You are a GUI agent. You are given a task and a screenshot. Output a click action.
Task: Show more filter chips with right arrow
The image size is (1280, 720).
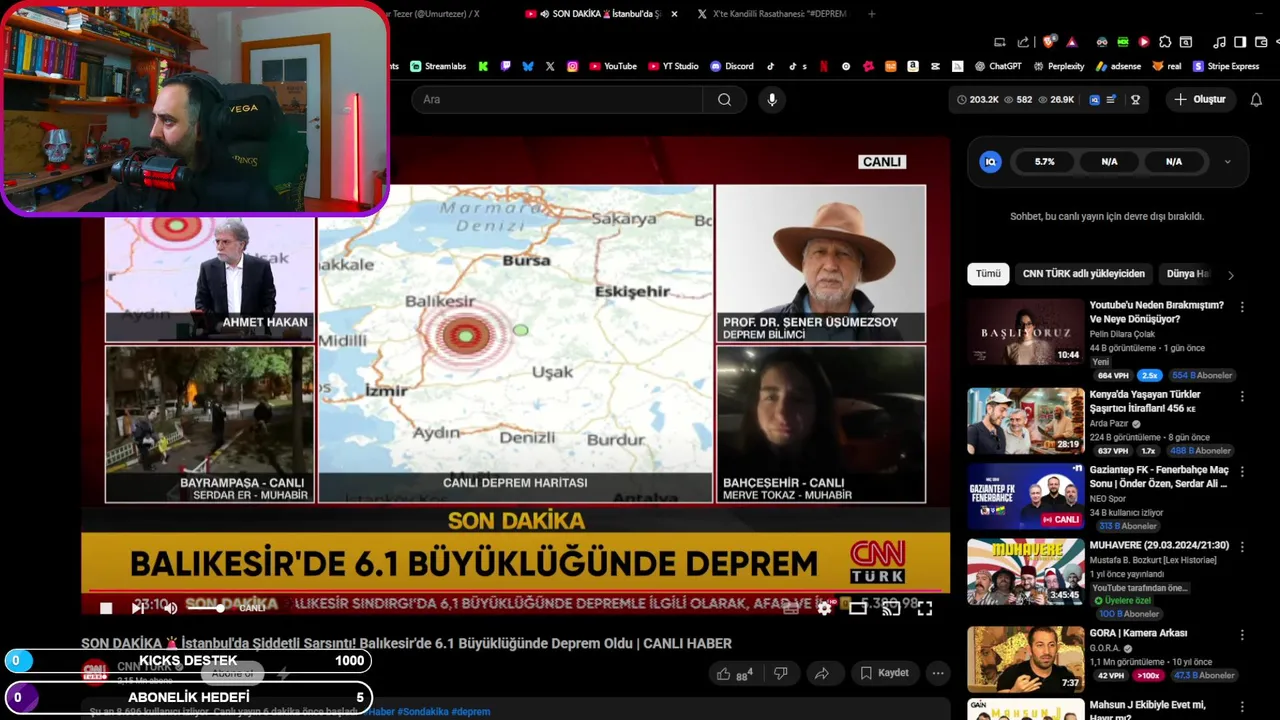1231,275
